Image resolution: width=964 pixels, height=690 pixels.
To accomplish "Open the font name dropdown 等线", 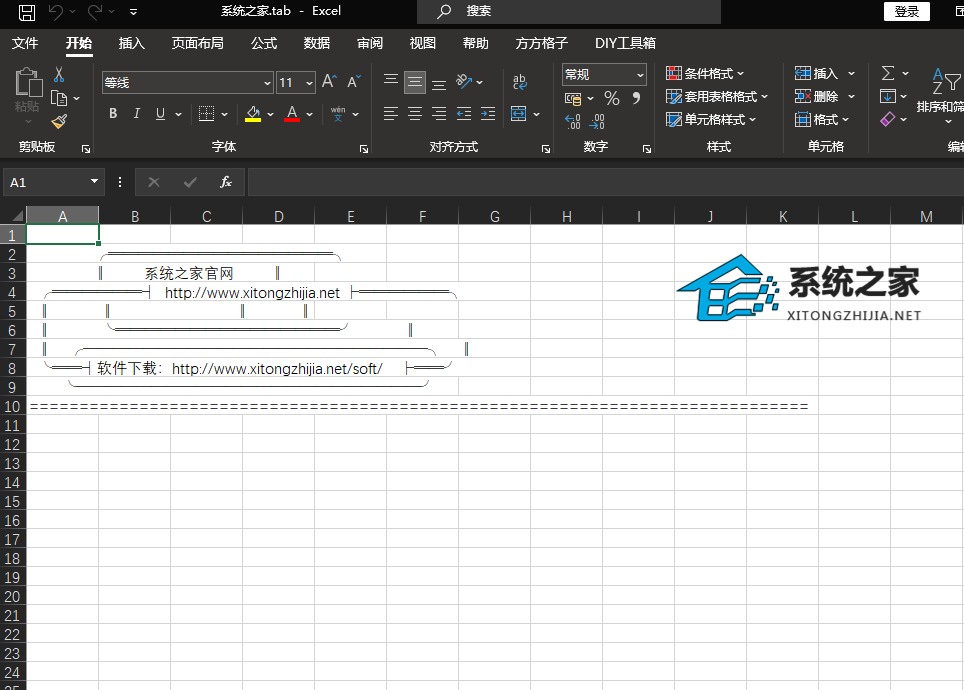I will coord(267,83).
